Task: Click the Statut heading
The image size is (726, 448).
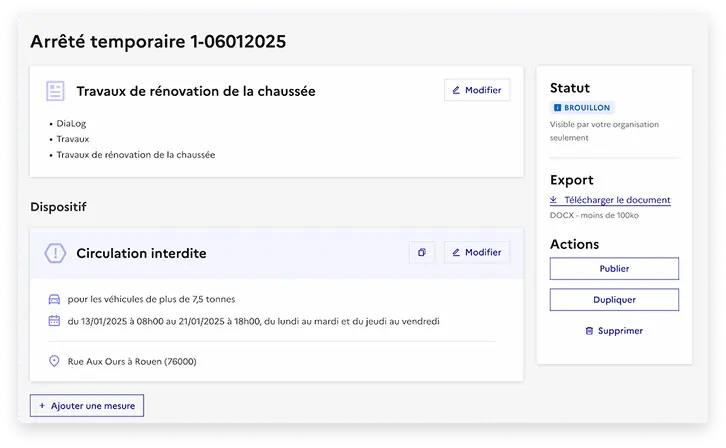Action: [x=570, y=88]
